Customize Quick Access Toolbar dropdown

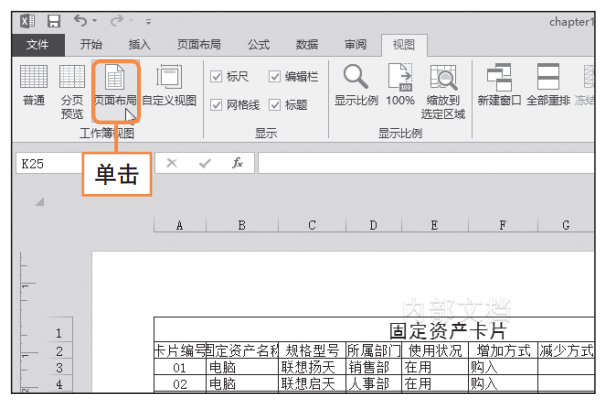click(x=149, y=22)
